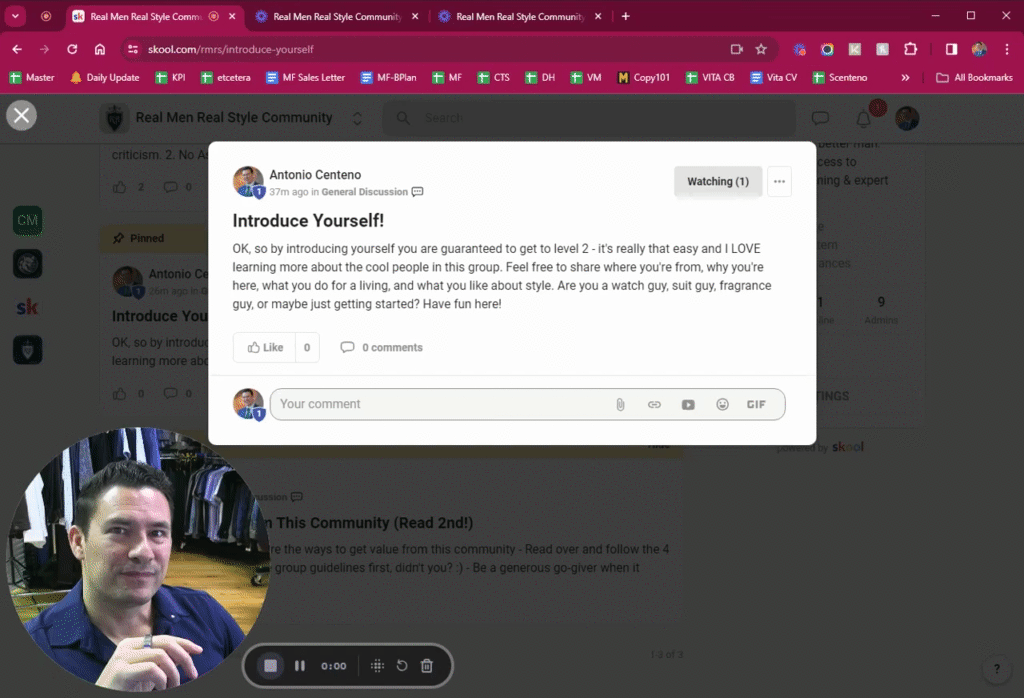
Task: Open the All Bookmarks folder
Action: [974, 78]
